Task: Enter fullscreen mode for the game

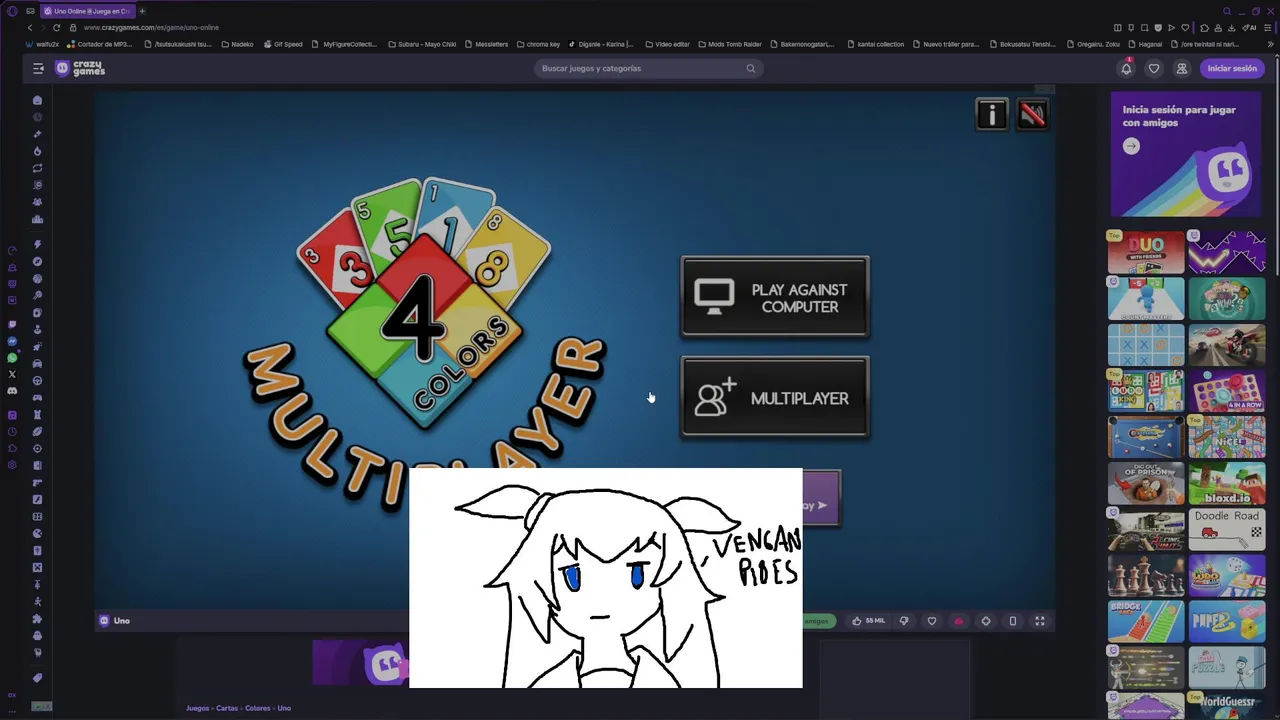Action: [x=1040, y=621]
